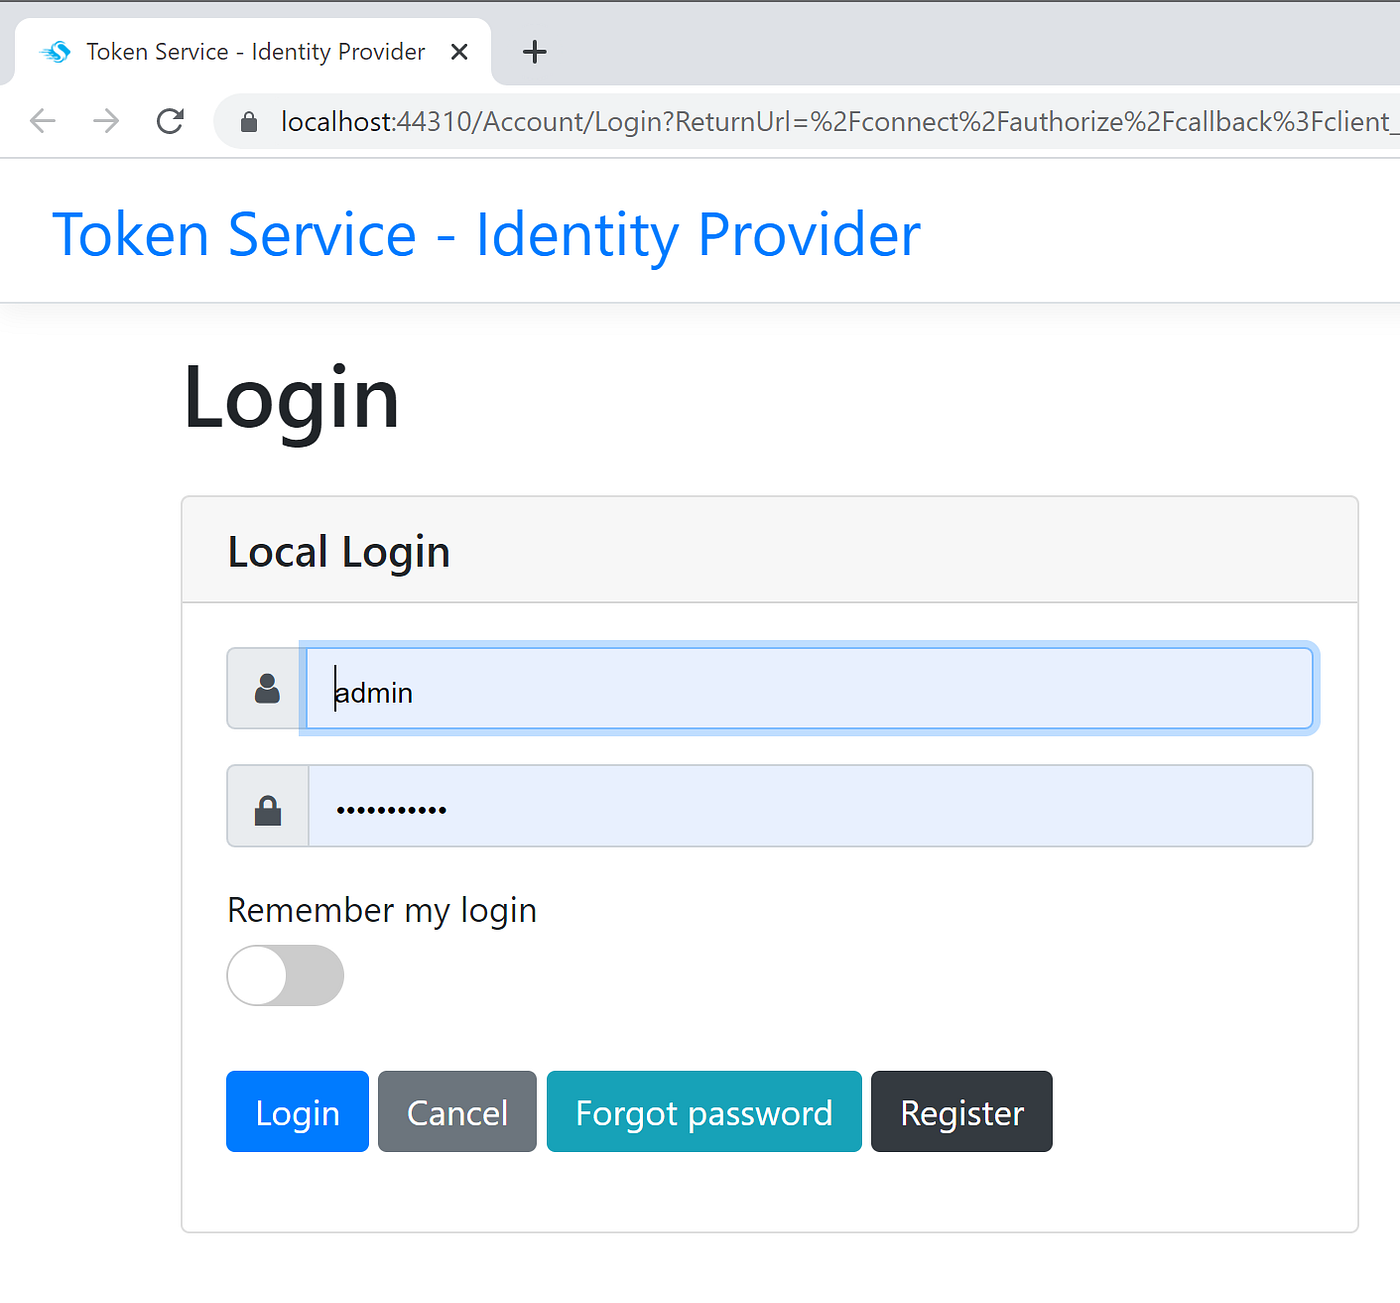The width and height of the screenshot is (1400, 1303).
Task: Click the grayed-out forward navigation arrow
Action: [x=105, y=120]
